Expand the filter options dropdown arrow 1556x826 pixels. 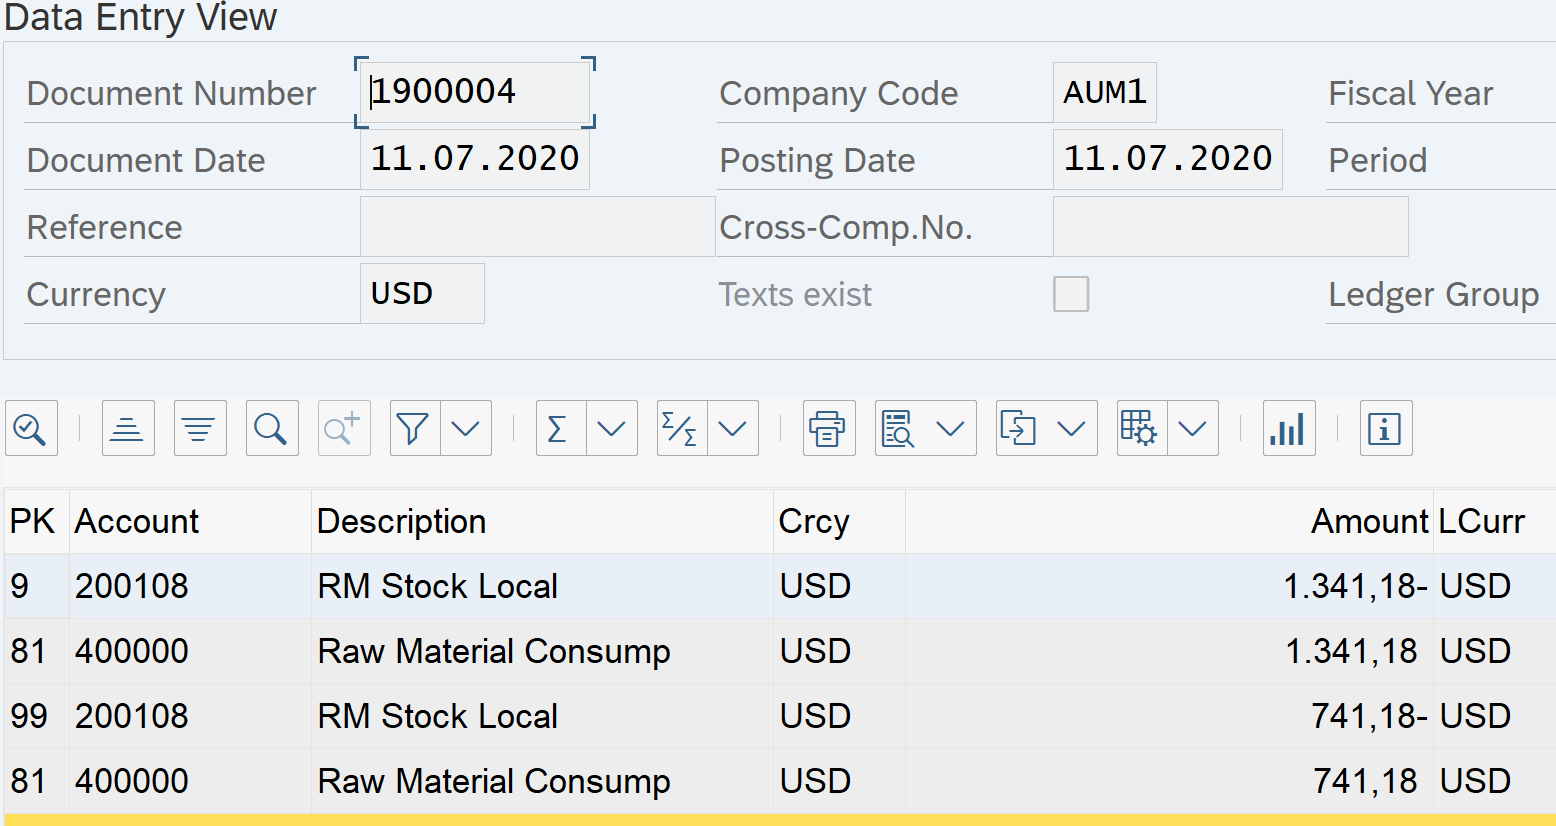click(x=466, y=429)
